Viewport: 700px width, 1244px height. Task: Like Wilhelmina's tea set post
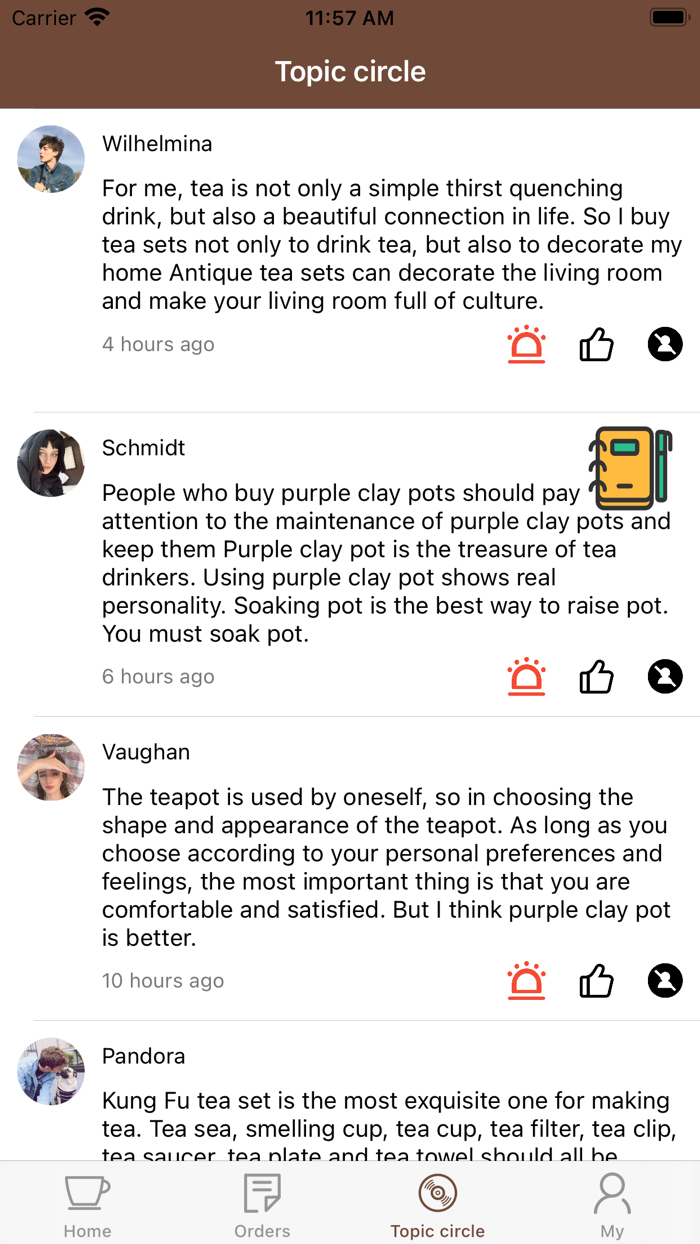click(596, 345)
